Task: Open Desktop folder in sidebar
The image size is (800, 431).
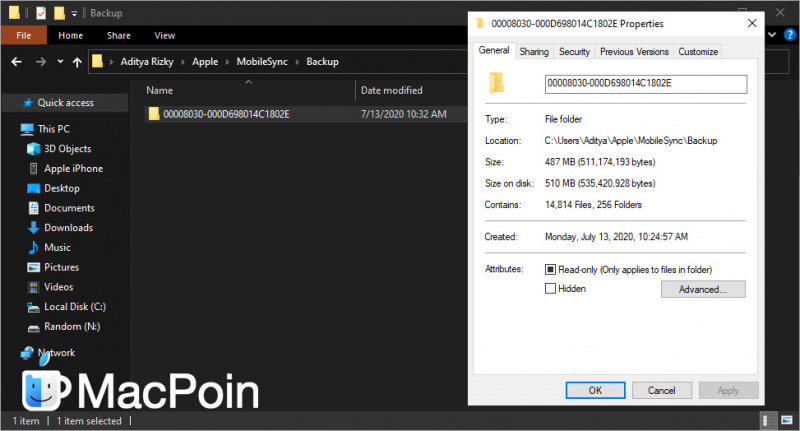Action: (62, 188)
